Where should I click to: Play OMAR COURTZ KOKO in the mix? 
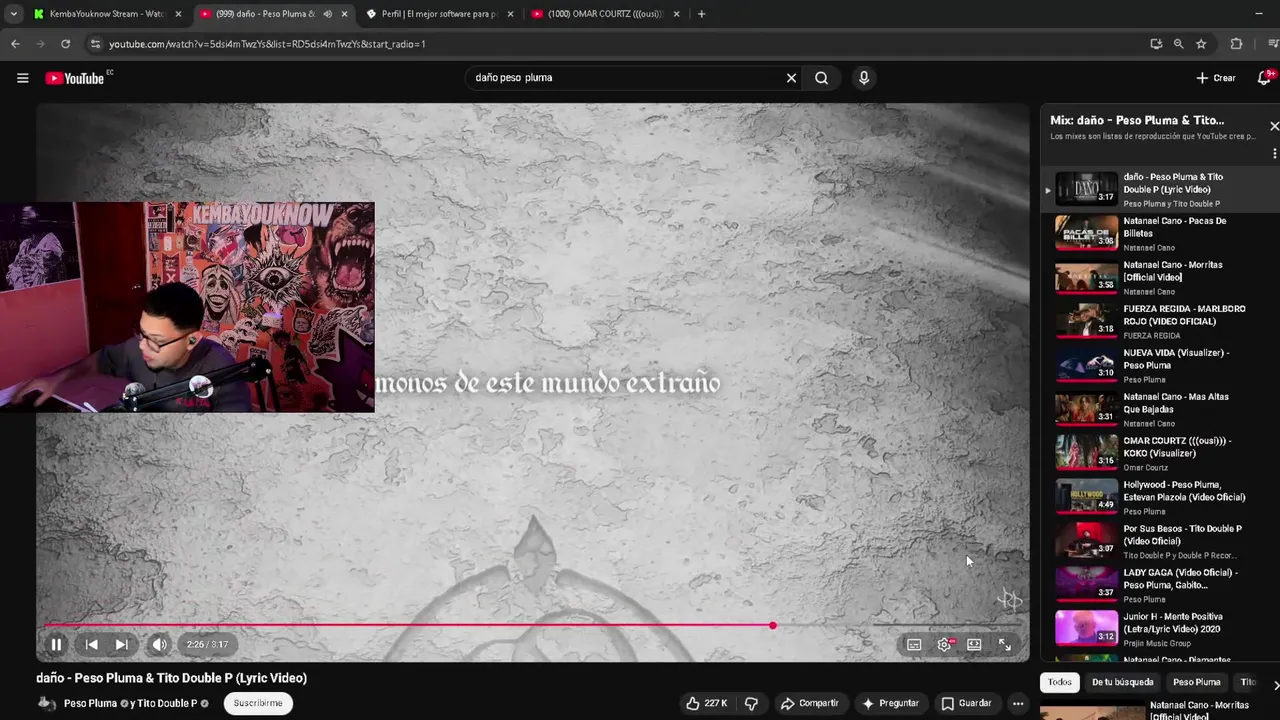(1160, 454)
